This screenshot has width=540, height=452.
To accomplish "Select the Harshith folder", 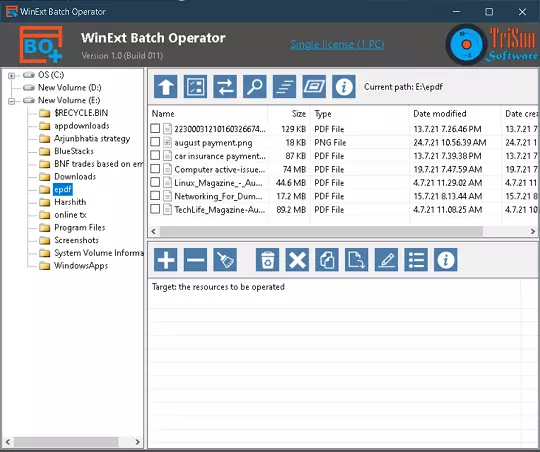I will pos(70,202).
